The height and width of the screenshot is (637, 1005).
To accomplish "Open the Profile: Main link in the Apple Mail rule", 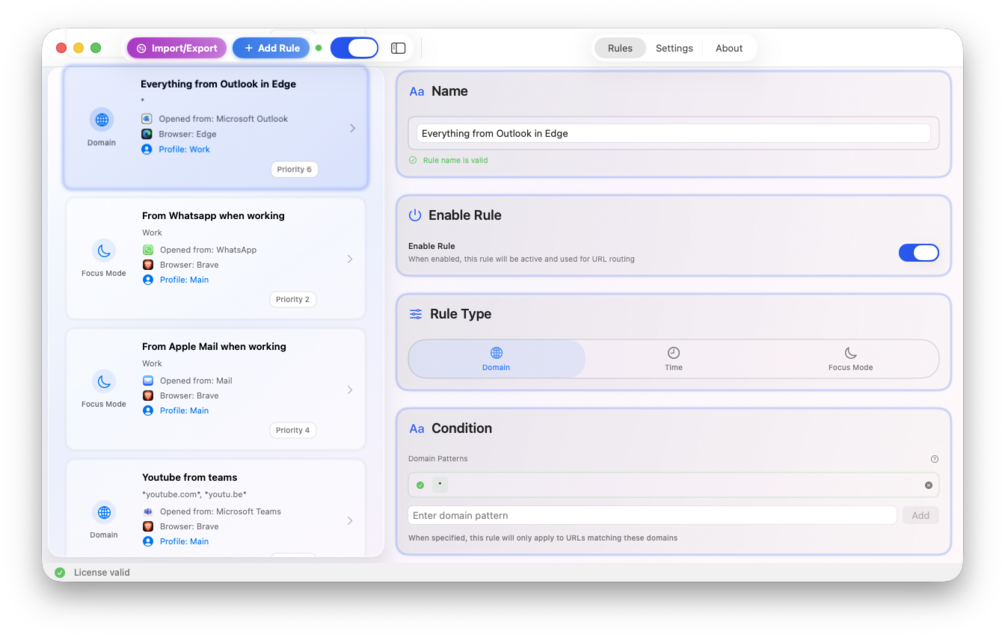I will (184, 411).
